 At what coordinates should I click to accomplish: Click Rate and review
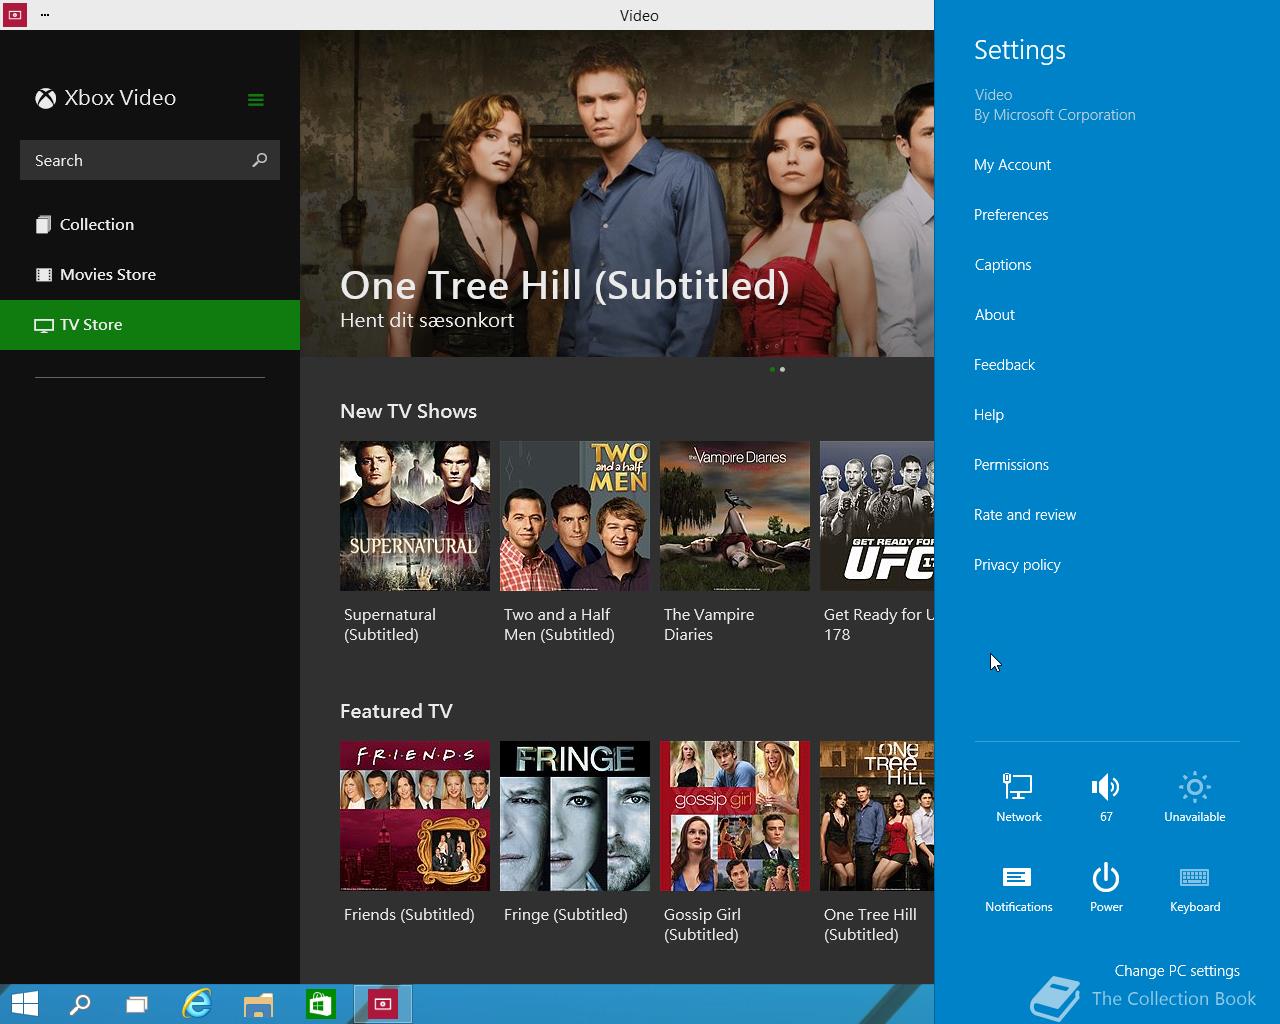(x=1025, y=515)
